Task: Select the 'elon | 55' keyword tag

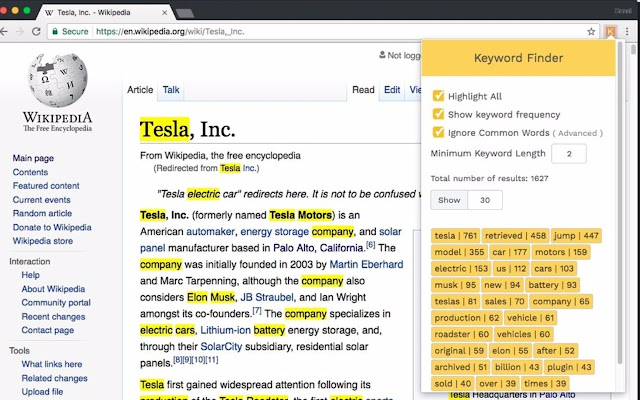Action: pos(510,351)
